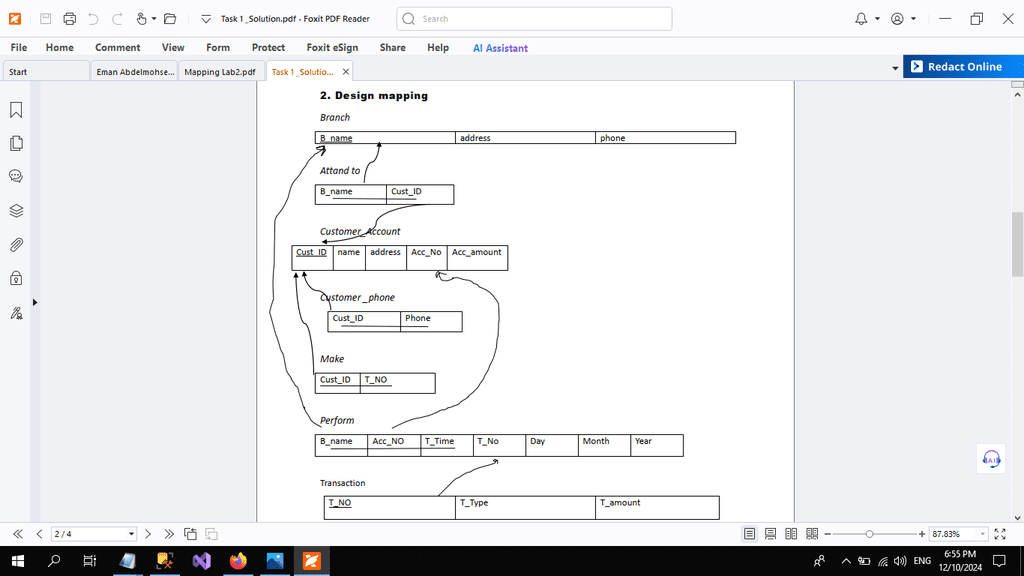Expand the navigation panel arrow

coord(35,302)
